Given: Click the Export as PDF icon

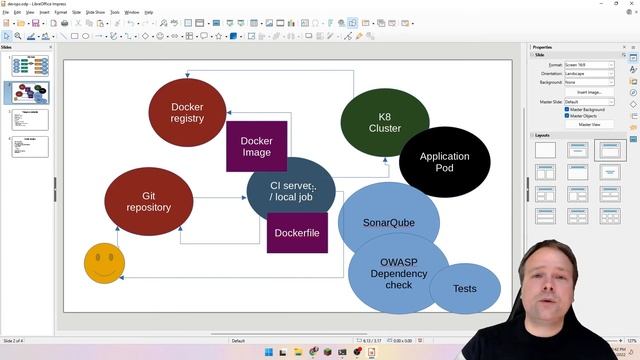Looking at the screenshot, I should click(x=53, y=23).
